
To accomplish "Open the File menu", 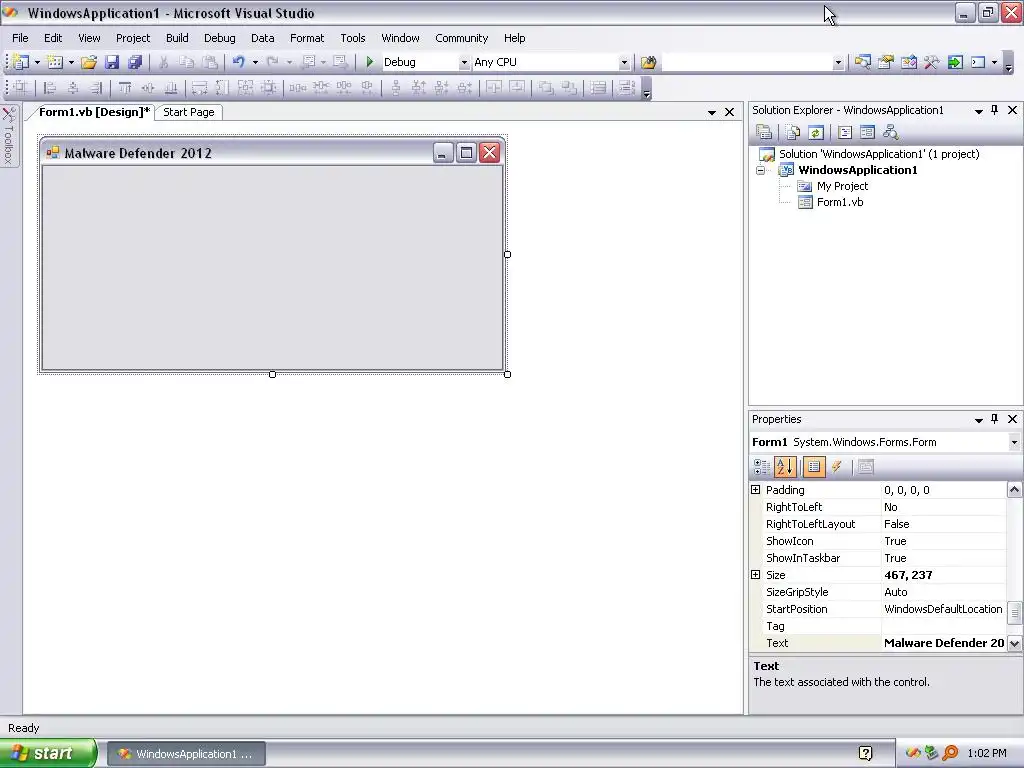I will [20, 38].
